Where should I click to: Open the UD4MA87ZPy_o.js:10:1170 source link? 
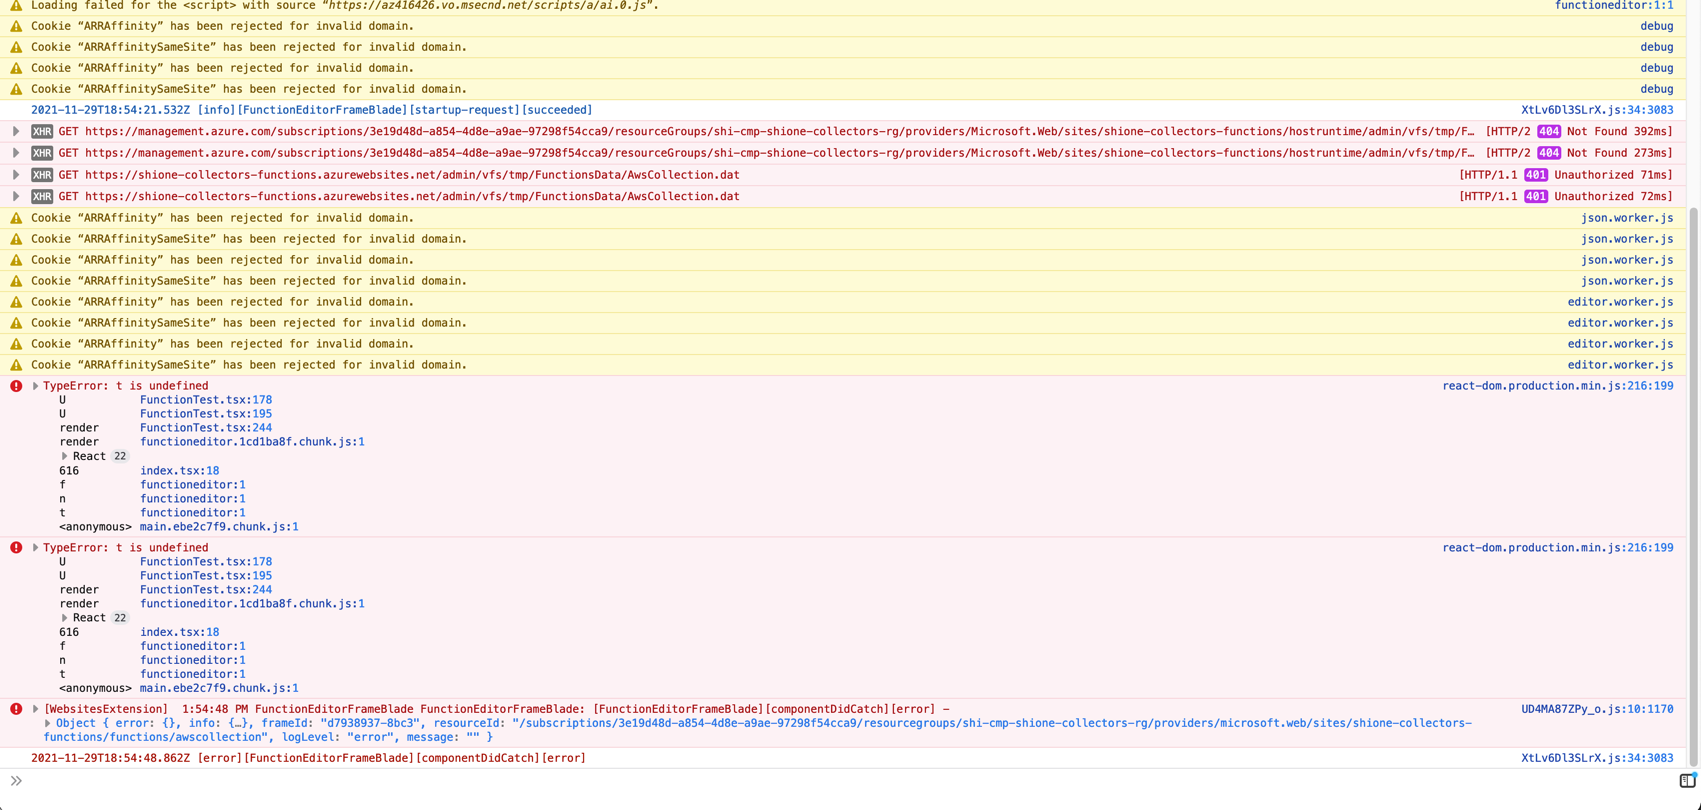point(1597,709)
